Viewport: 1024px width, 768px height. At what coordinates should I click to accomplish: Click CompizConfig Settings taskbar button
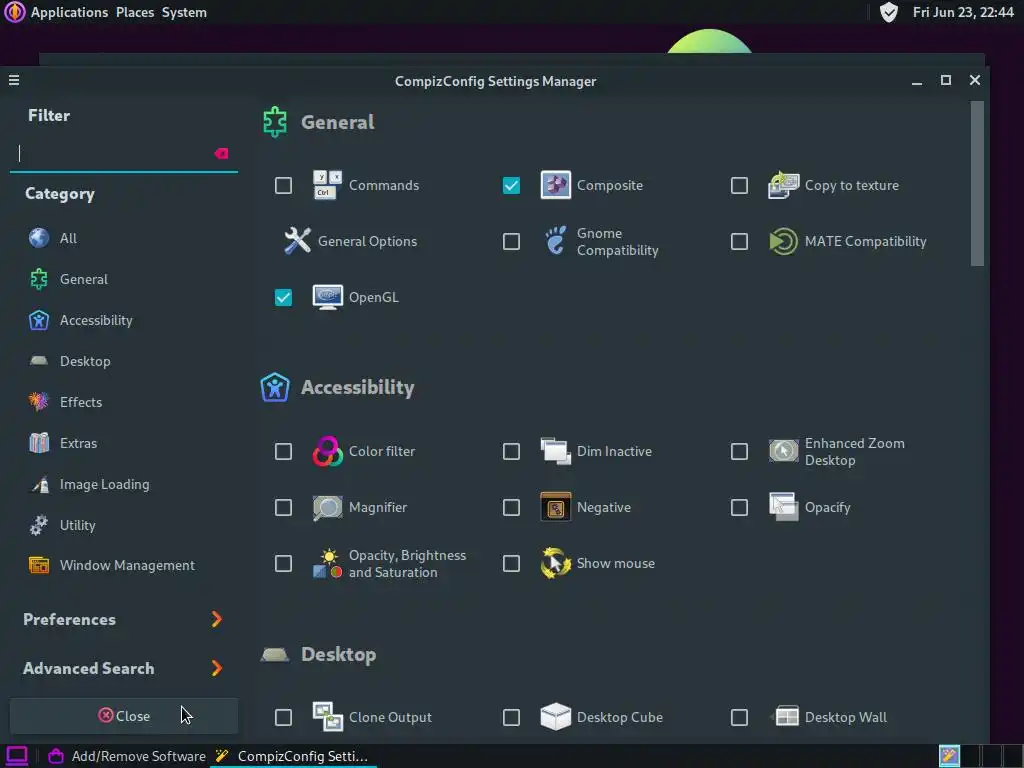click(293, 756)
